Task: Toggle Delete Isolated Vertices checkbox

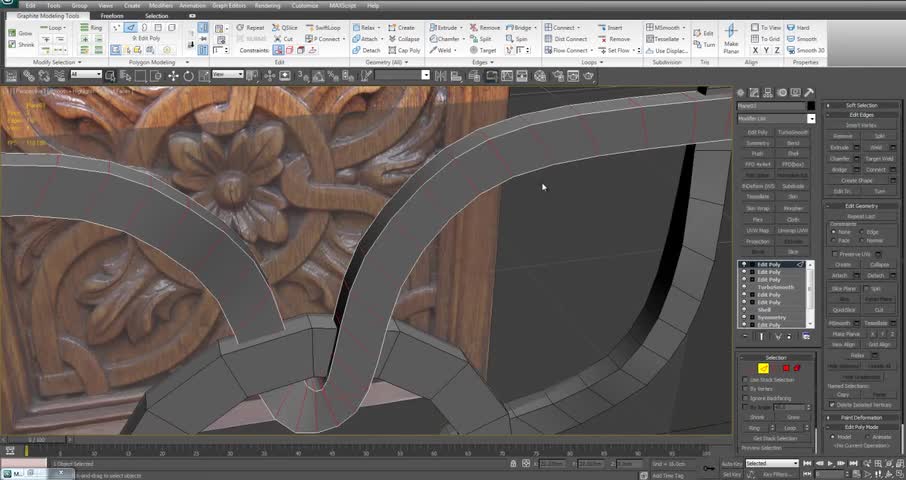Action: [832, 405]
